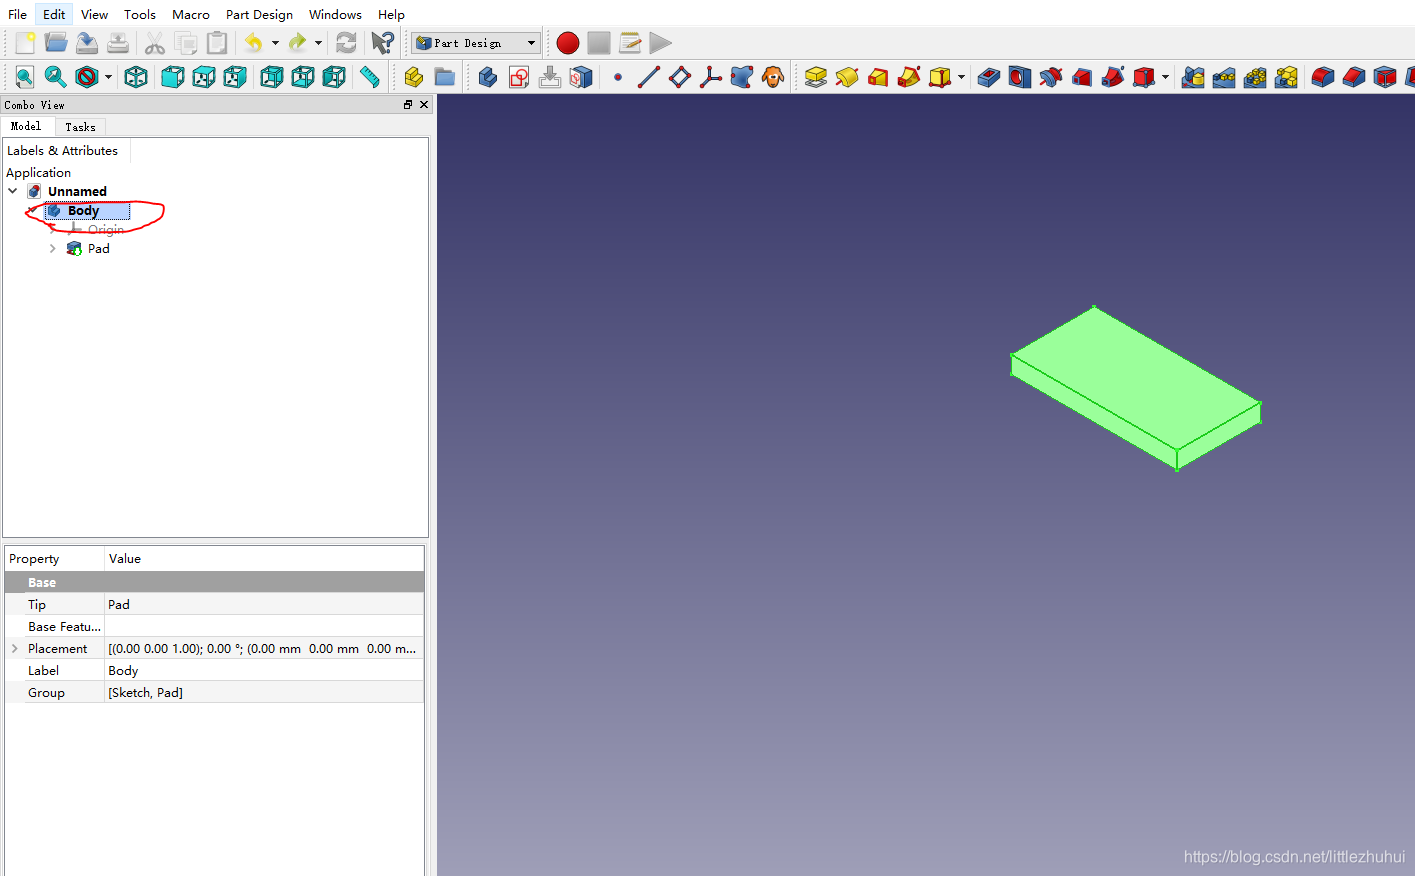Expand the Placement property row

(x=14, y=649)
